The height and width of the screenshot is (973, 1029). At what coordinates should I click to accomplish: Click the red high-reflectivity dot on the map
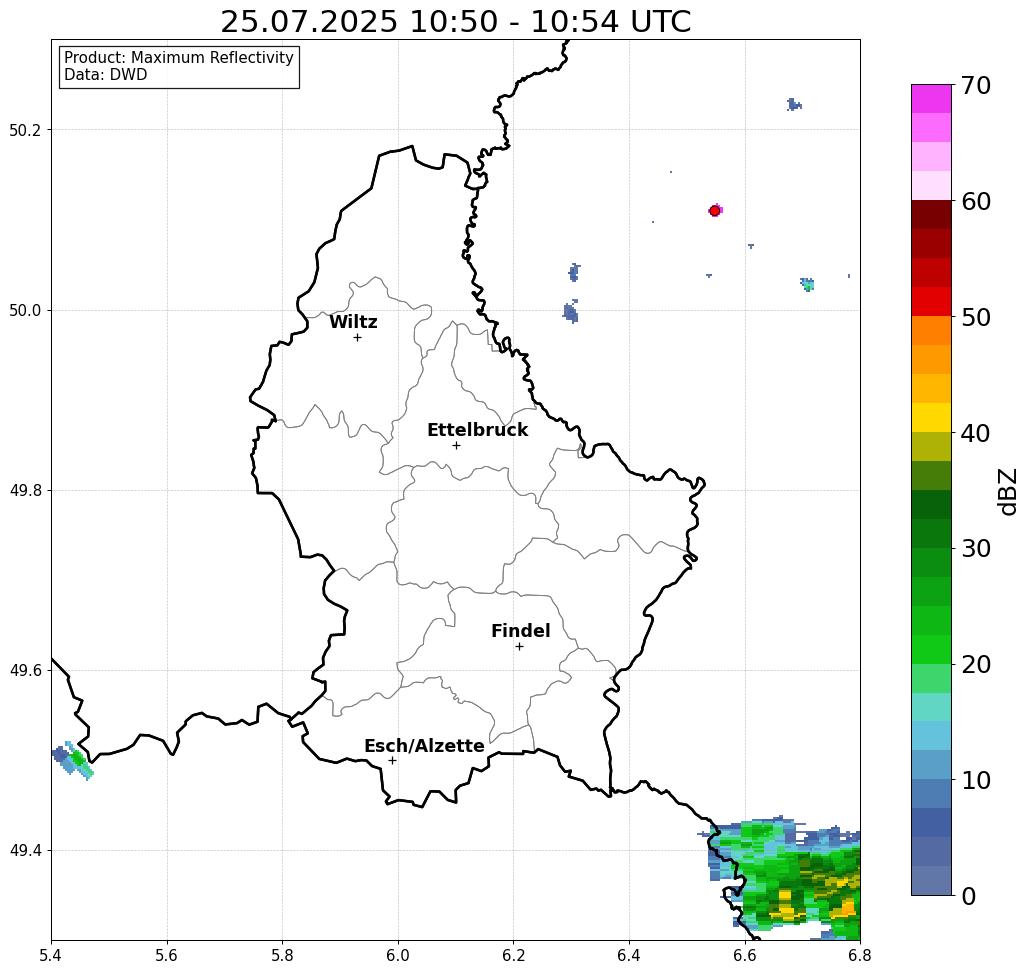pyautogui.click(x=715, y=211)
